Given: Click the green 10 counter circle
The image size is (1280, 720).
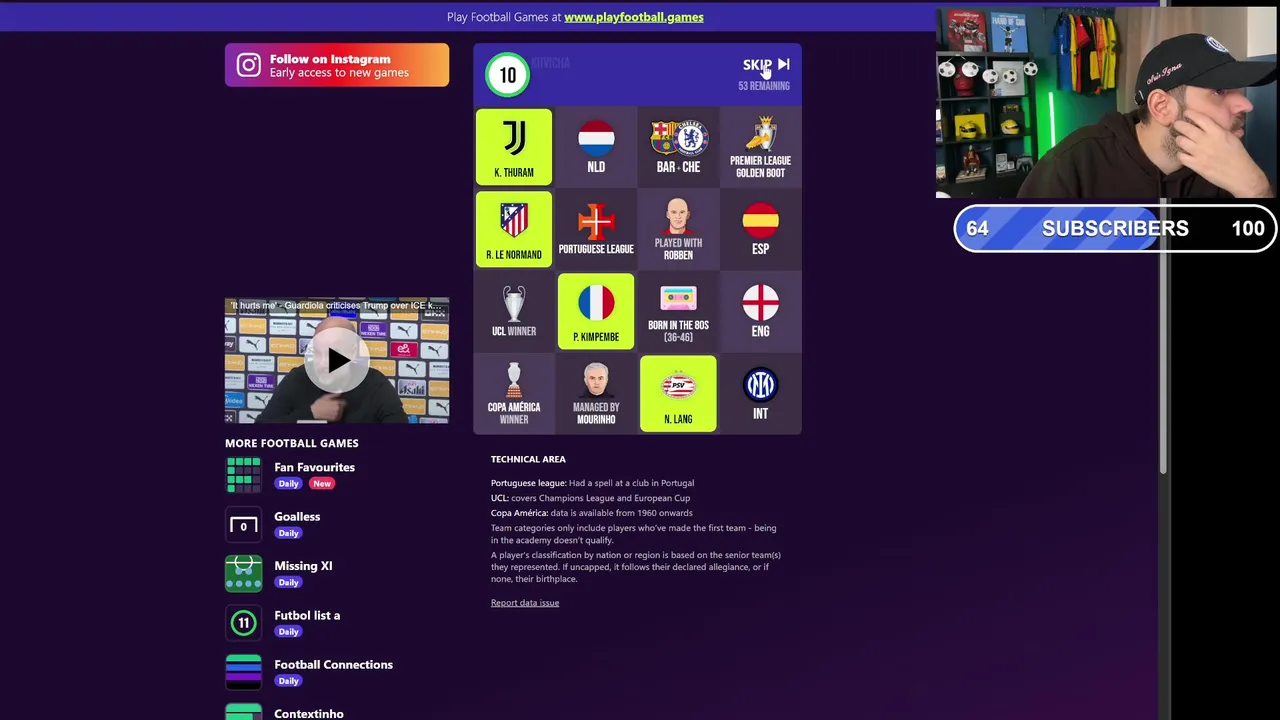Looking at the screenshot, I should (x=508, y=75).
